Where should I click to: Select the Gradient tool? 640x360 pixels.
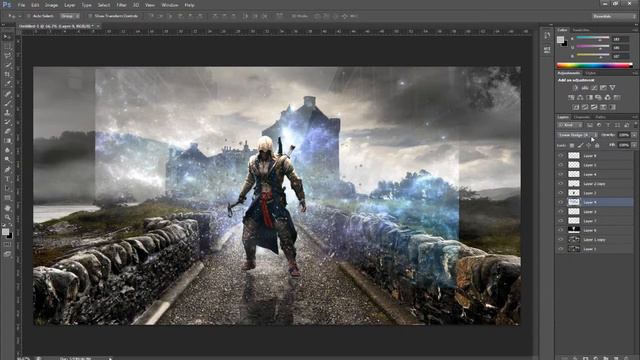[7, 140]
